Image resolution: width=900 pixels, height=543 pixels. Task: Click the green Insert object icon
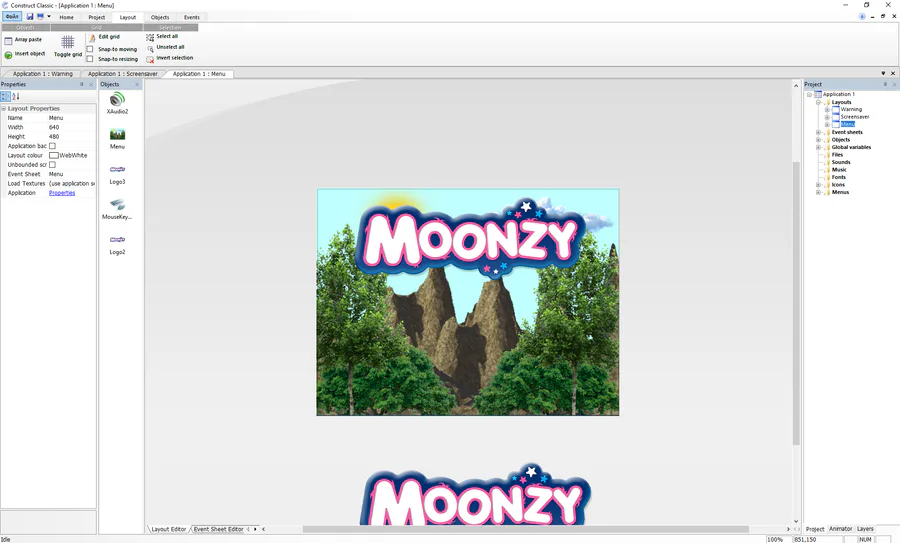click(8, 55)
